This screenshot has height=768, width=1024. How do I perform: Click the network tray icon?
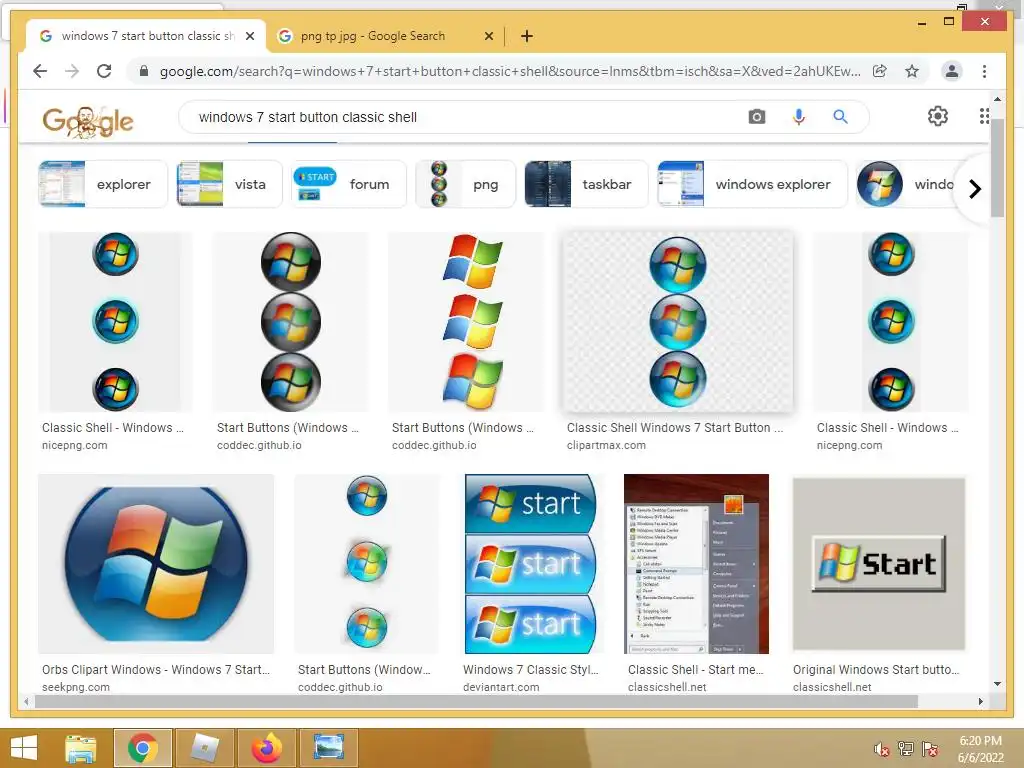(905, 748)
